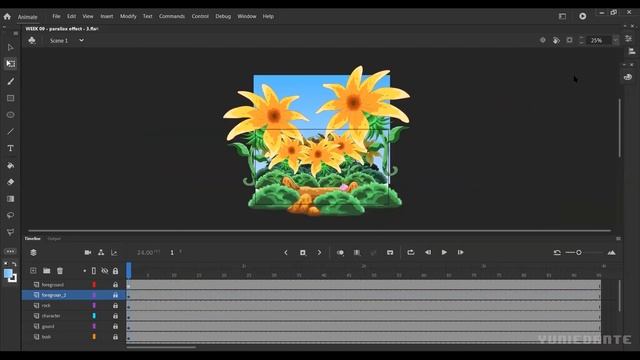This screenshot has width=640, height=360.
Task: Select the Brush tool
Action: (11, 81)
